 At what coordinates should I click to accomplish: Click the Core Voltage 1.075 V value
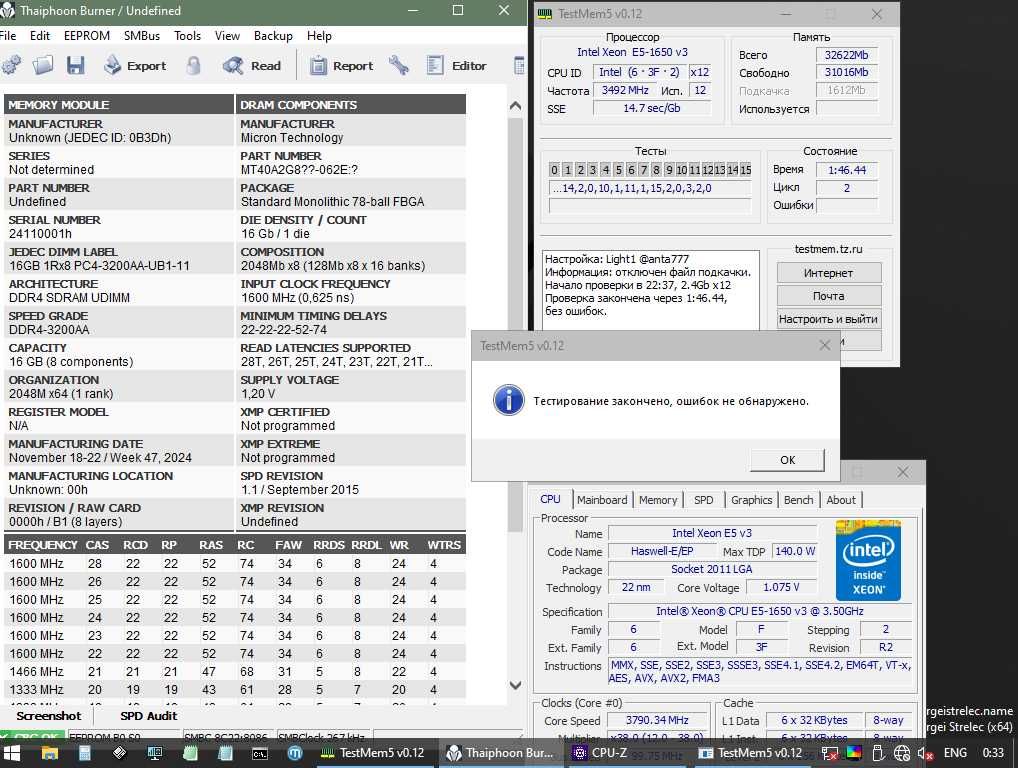[x=781, y=587]
